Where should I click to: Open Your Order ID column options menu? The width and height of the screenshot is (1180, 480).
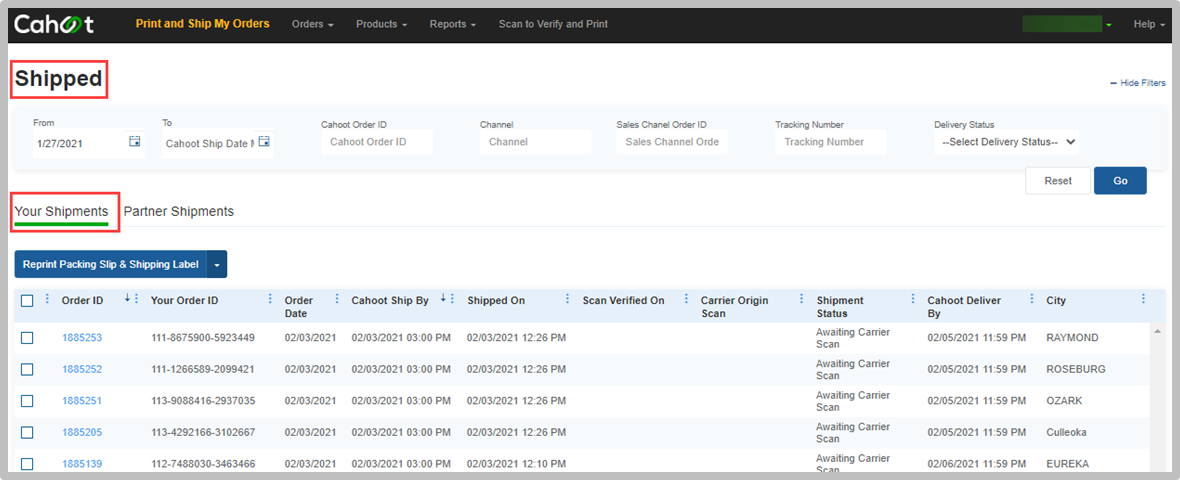(x=270, y=299)
